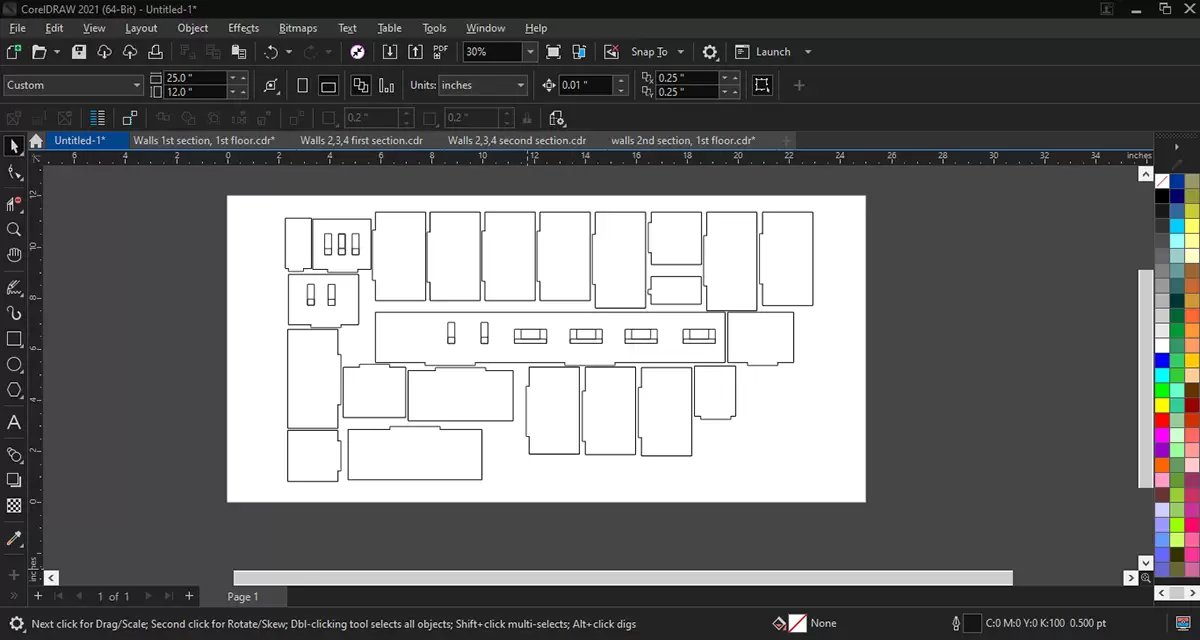
Task: Select the Text tool
Action: click(x=14, y=422)
